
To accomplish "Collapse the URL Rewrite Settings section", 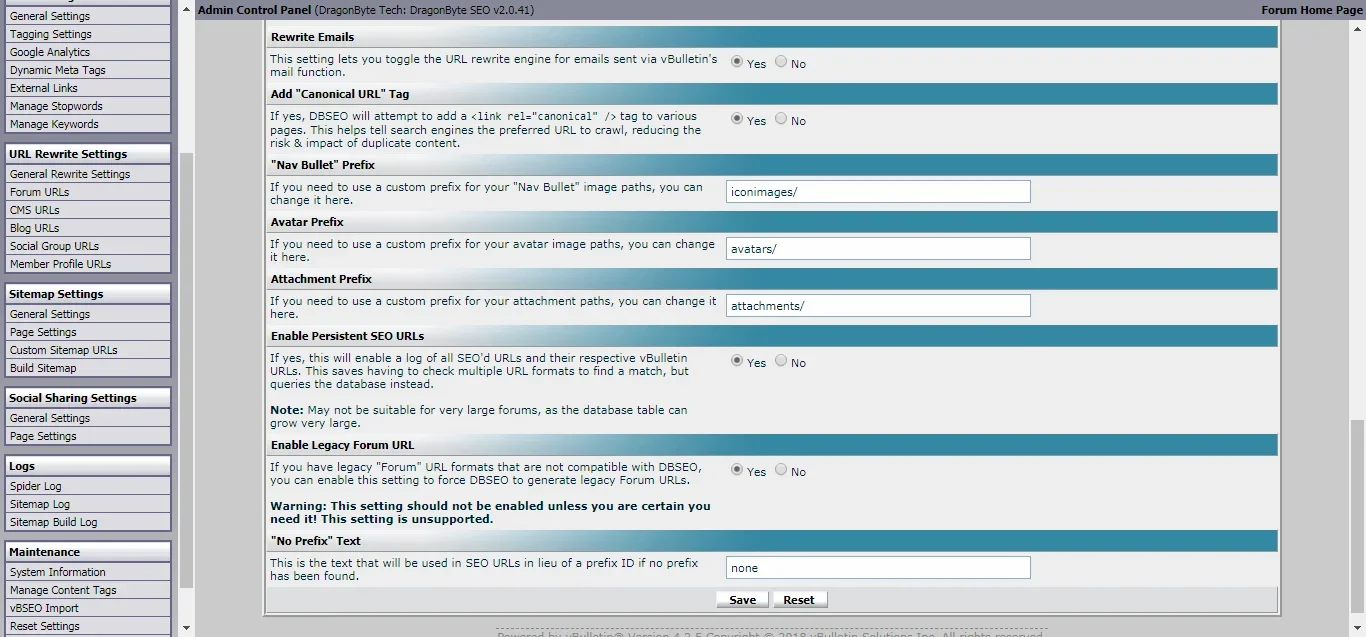I will coord(87,154).
